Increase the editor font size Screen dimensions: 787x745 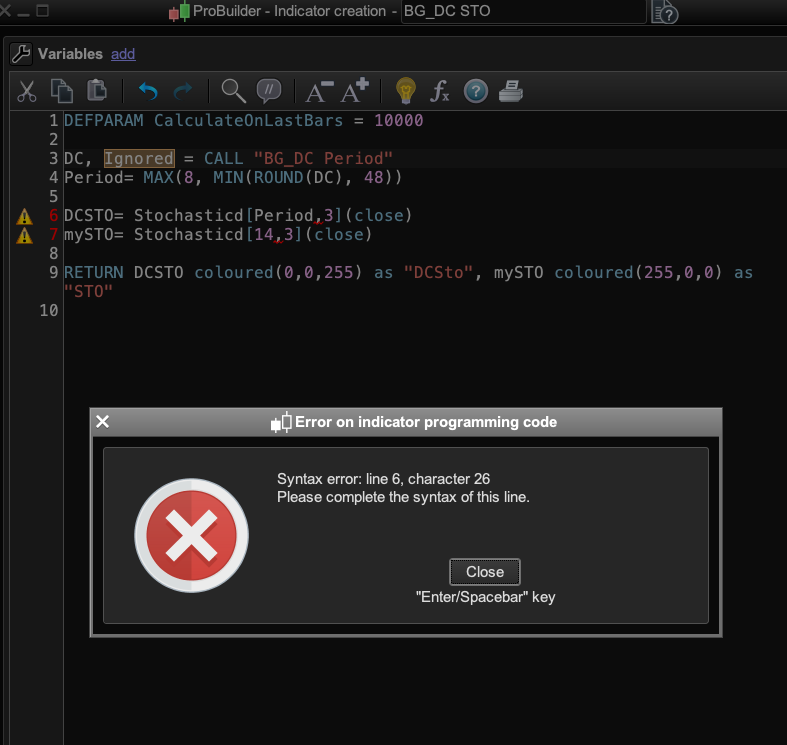tap(355, 90)
